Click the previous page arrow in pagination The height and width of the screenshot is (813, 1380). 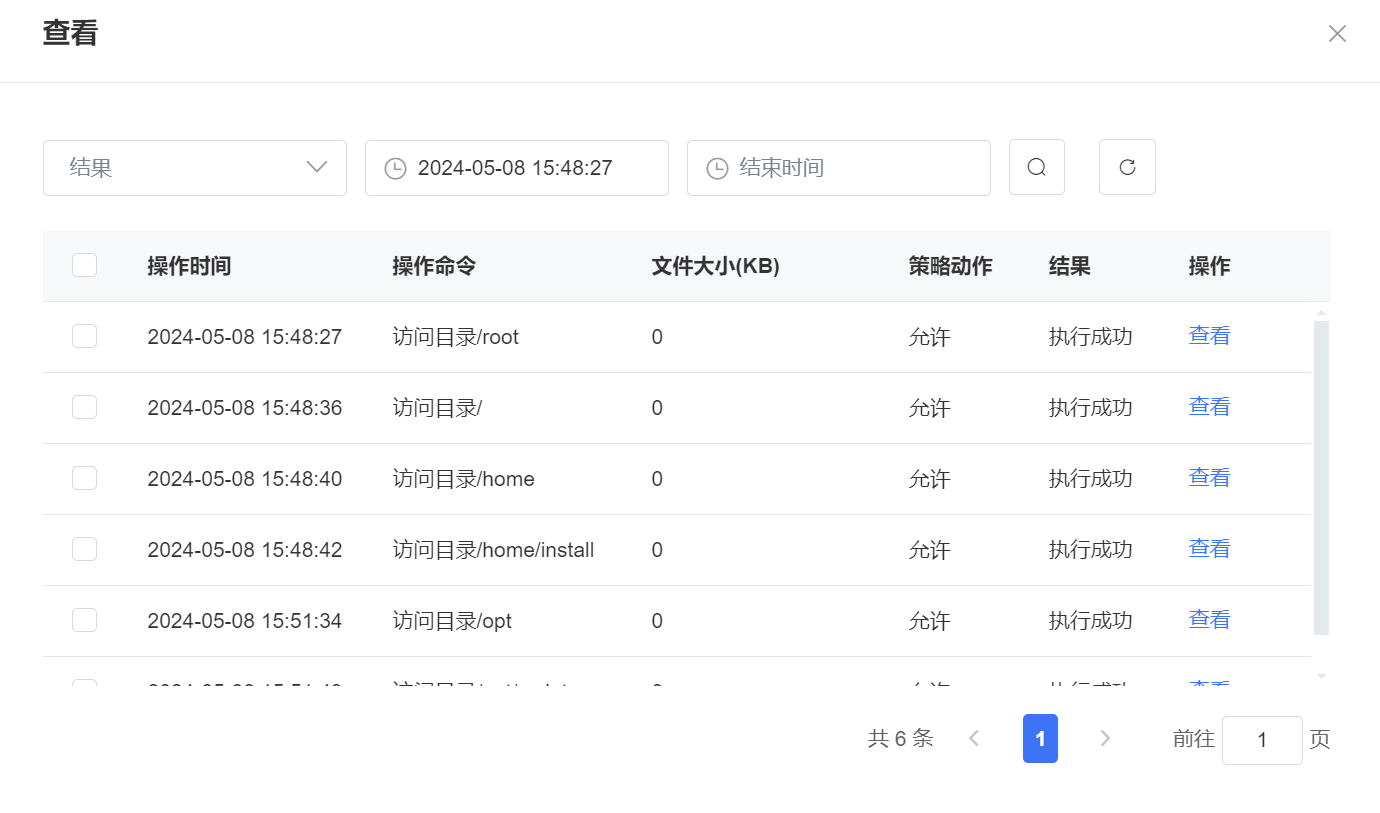974,739
